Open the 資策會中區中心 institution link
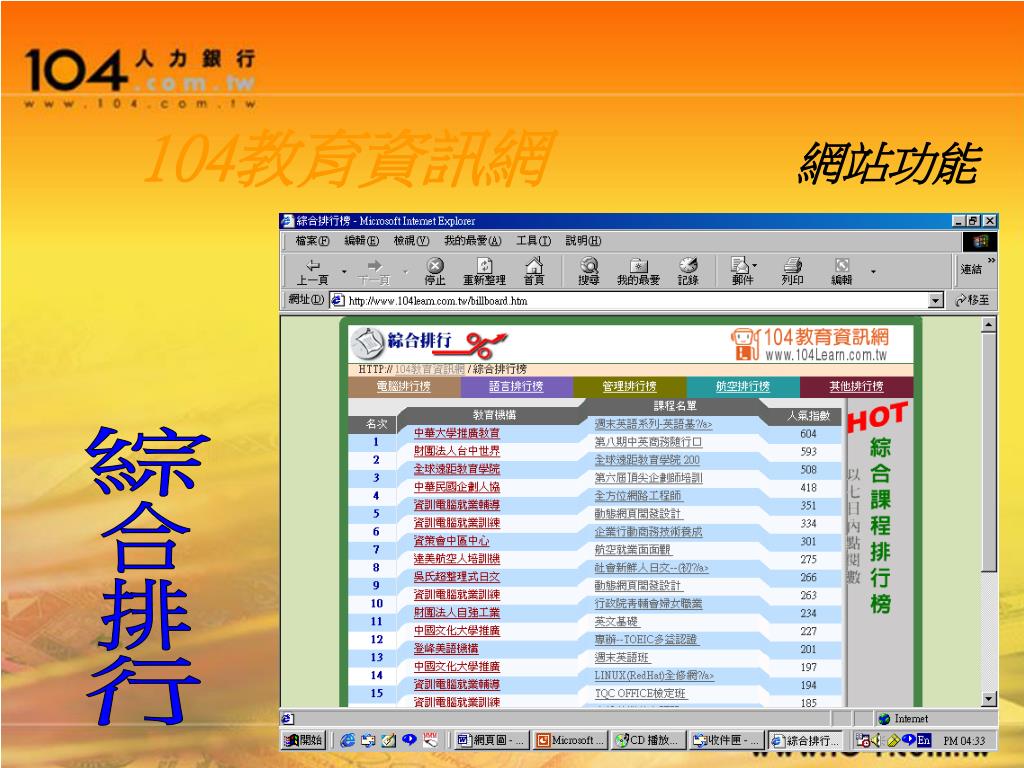Image resolution: width=1024 pixels, height=768 pixels. 451,541
